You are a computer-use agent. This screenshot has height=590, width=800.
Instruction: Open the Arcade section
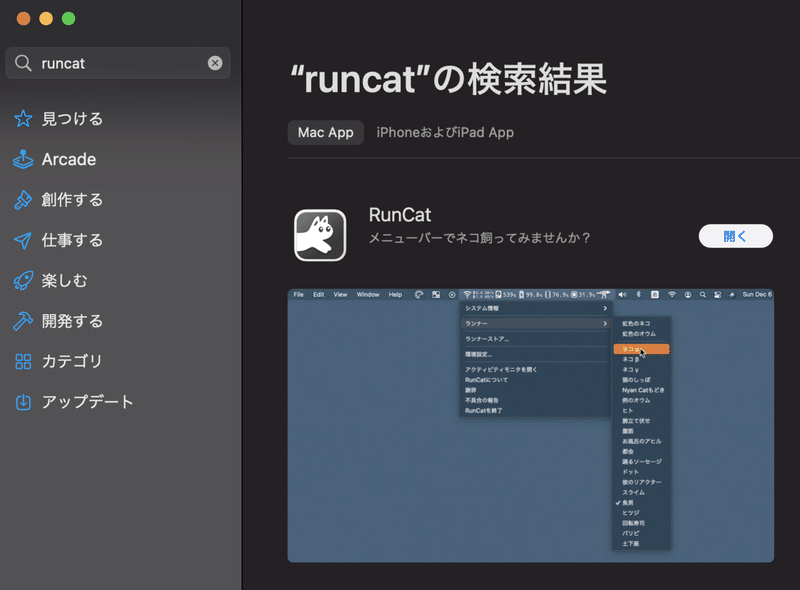point(69,159)
